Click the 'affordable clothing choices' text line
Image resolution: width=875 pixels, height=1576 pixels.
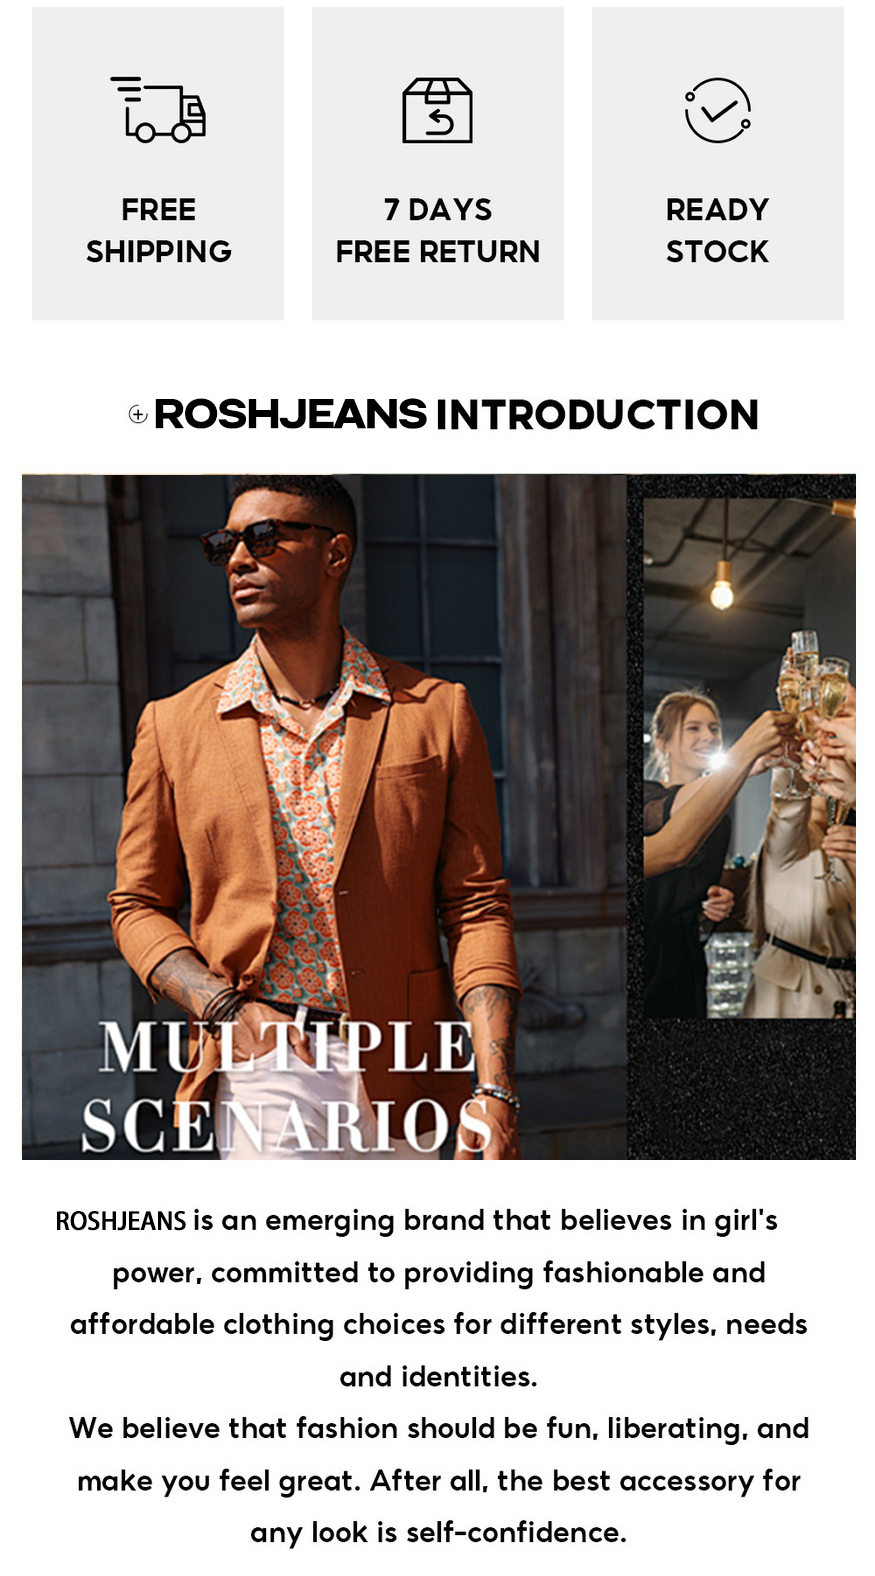[x=438, y=1324]
